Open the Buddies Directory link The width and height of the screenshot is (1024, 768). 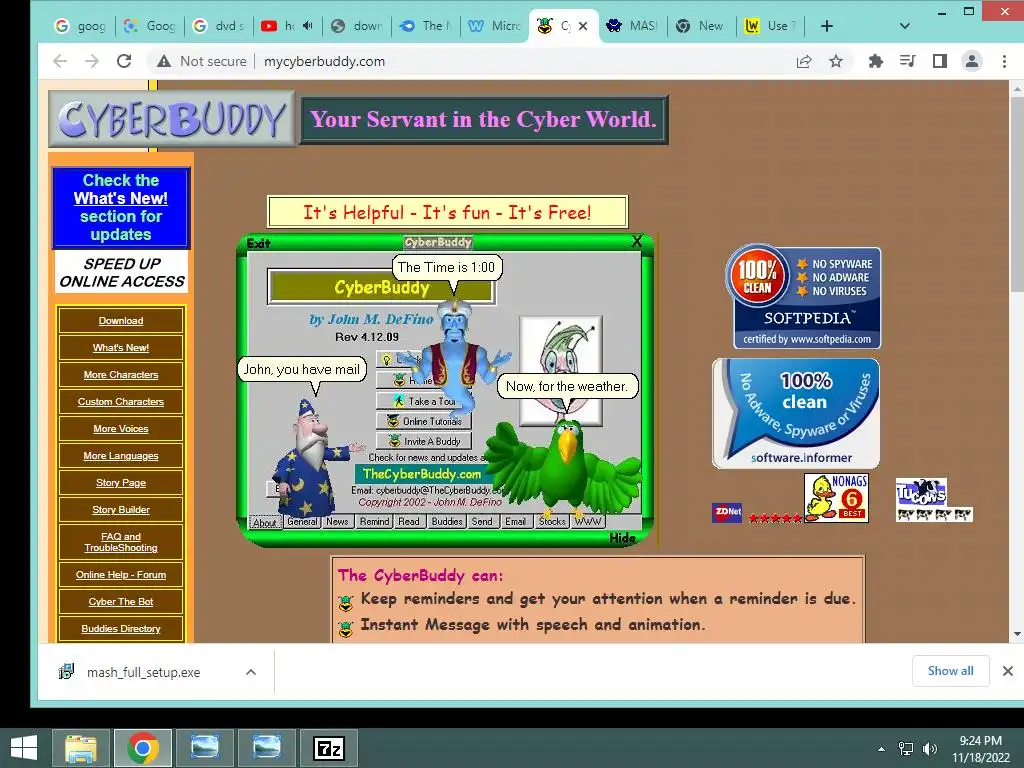pyautogui.click(x=121, y=628)
